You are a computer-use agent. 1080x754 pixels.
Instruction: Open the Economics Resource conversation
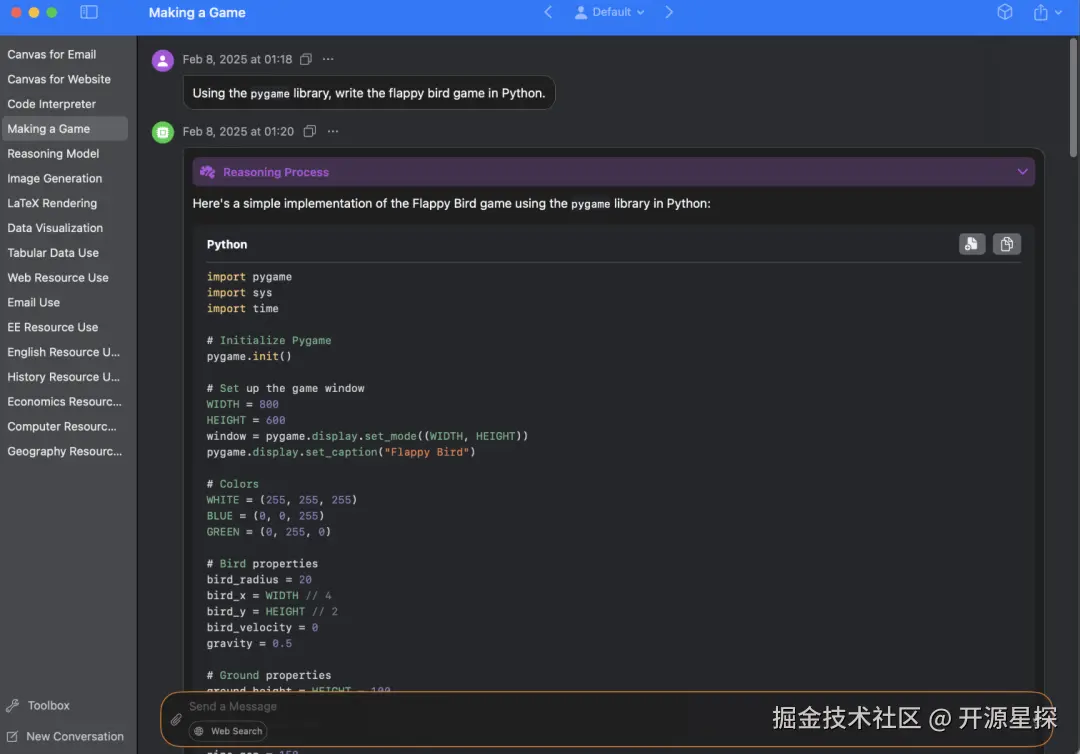[64, 401]
